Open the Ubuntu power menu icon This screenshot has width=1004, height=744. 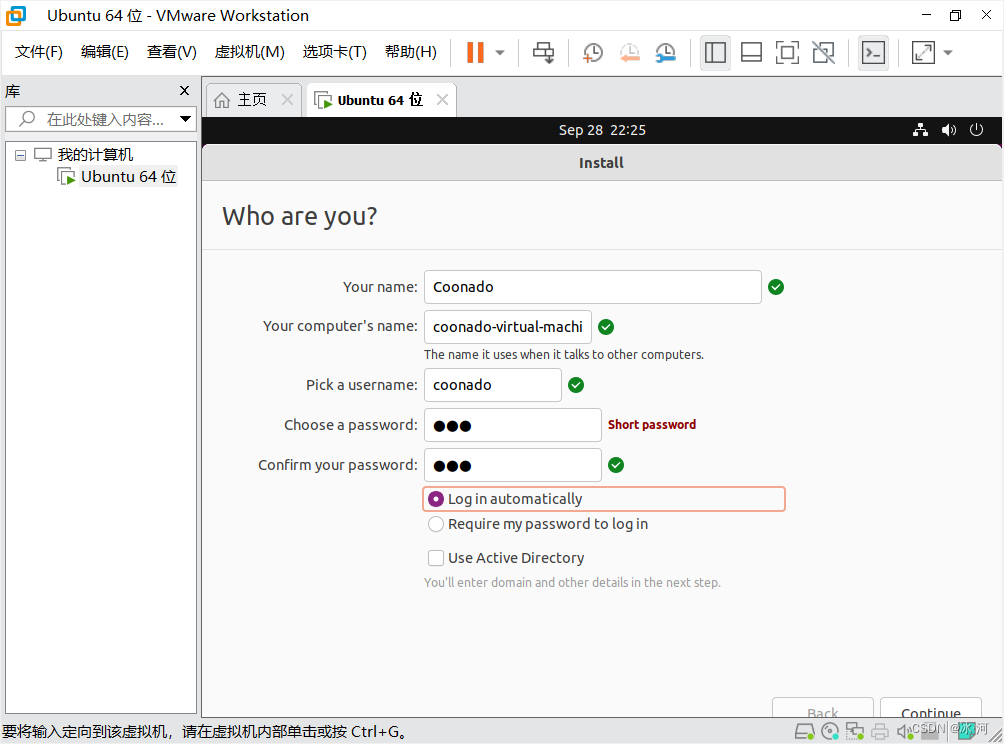[x=976, y=130]
